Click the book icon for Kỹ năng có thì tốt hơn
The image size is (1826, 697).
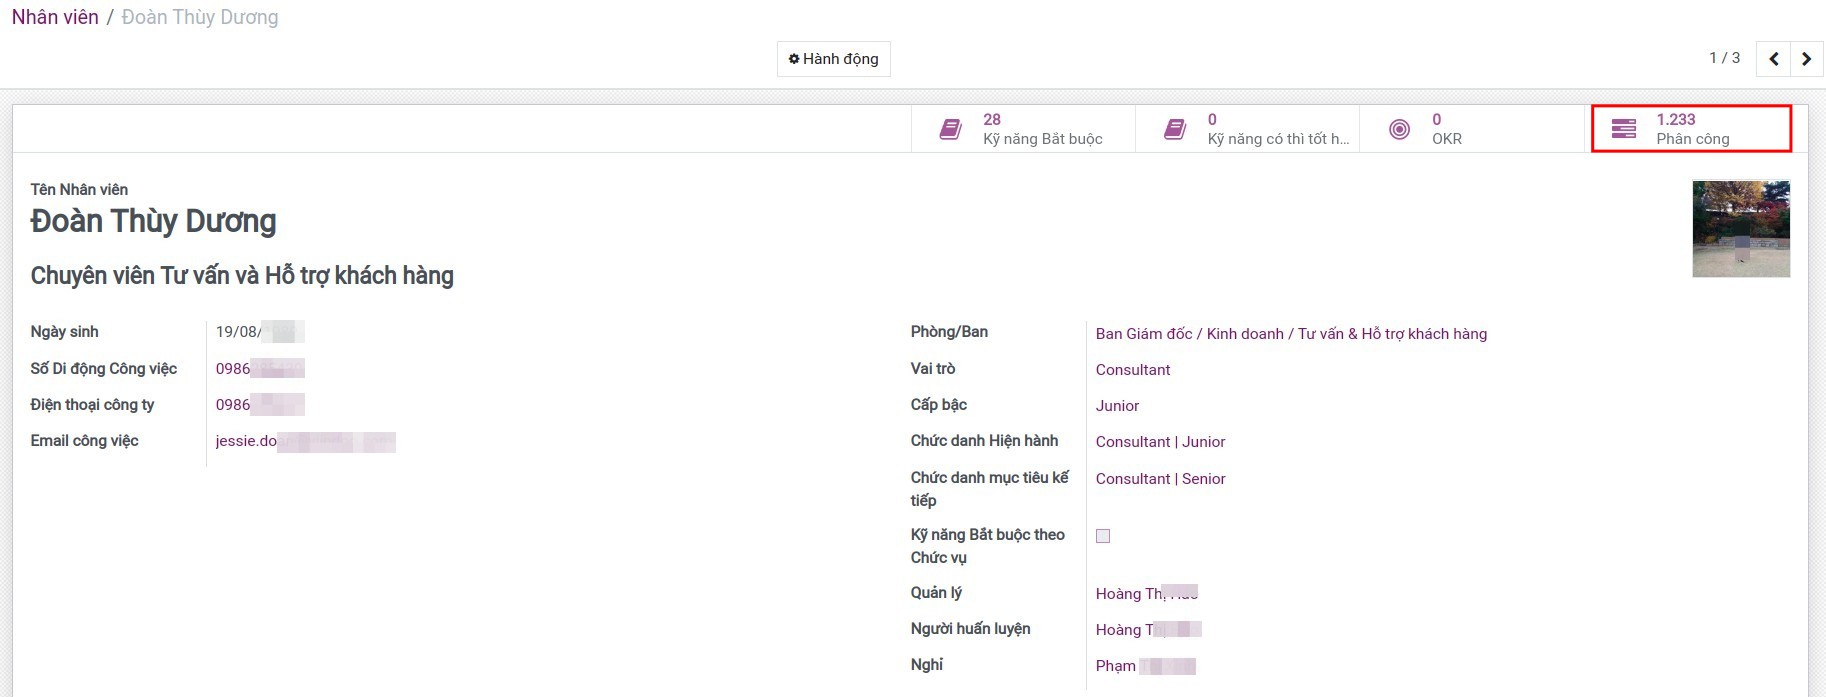pyautogui.click(x=1175, y=129)
